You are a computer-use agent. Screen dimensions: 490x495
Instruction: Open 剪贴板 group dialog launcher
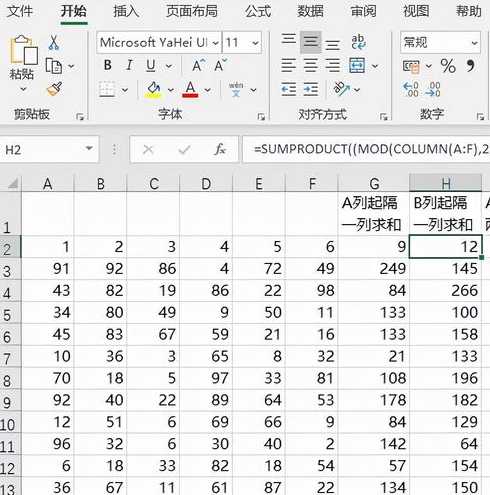click(80, 117)
